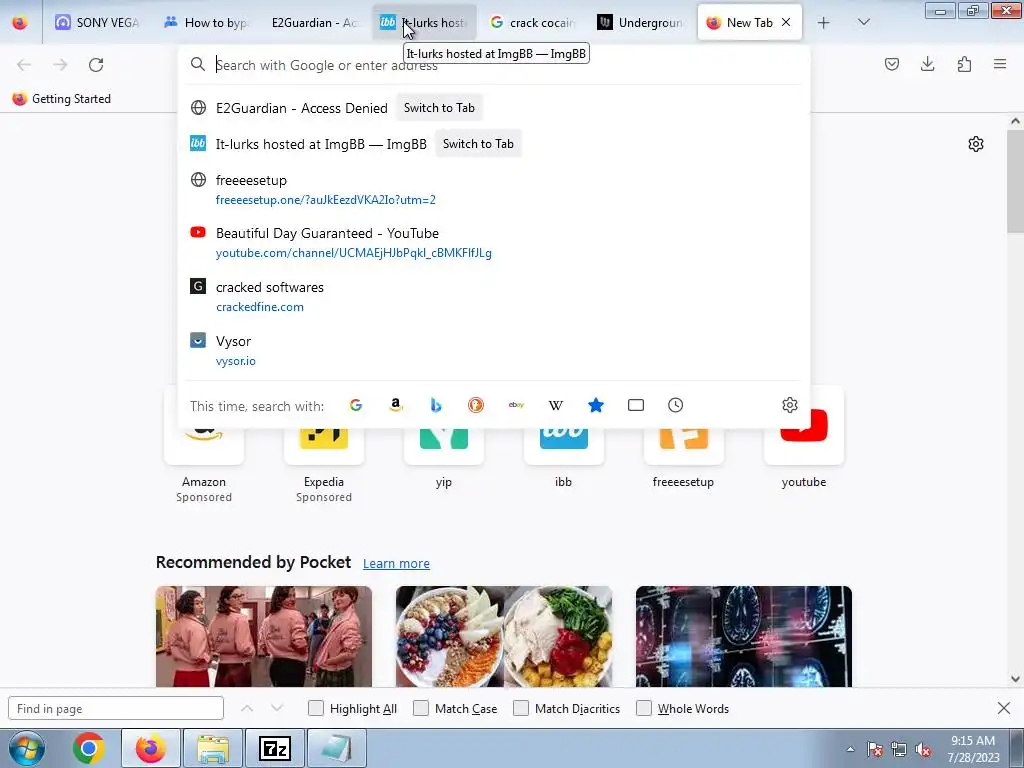Open Pocket story with pink jackets

[x=264, y=636]
